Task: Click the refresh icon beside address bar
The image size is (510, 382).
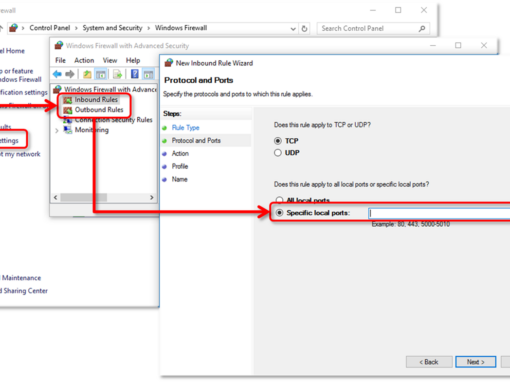Action: tap(304, 29)
